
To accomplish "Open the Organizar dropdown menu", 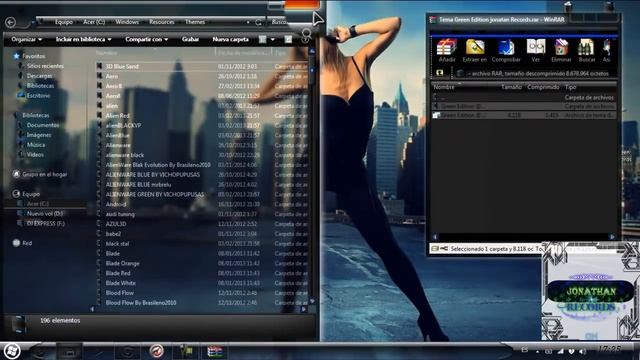I will point(27,39).
